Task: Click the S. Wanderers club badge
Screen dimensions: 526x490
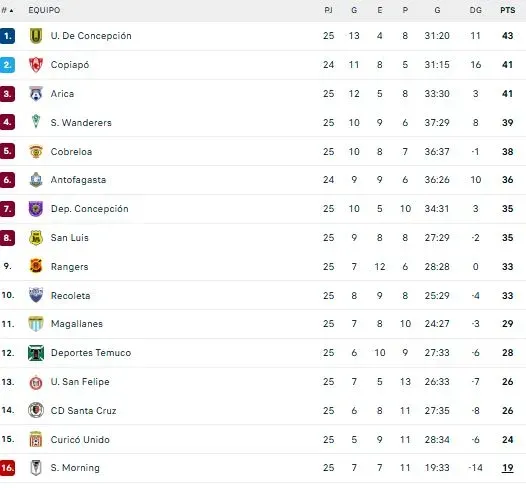Action: pos(36,121)
